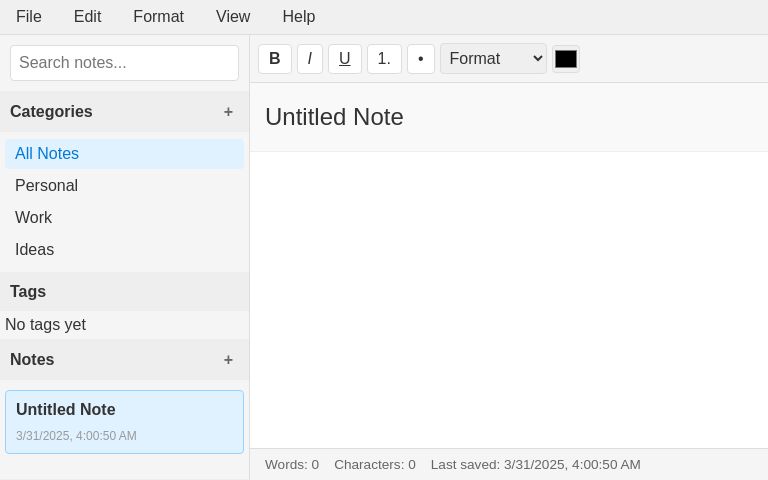Select the Untitled Note in notes list
Image resolution: width=768 pixels, height=480 pixels.
pos(124,422)
